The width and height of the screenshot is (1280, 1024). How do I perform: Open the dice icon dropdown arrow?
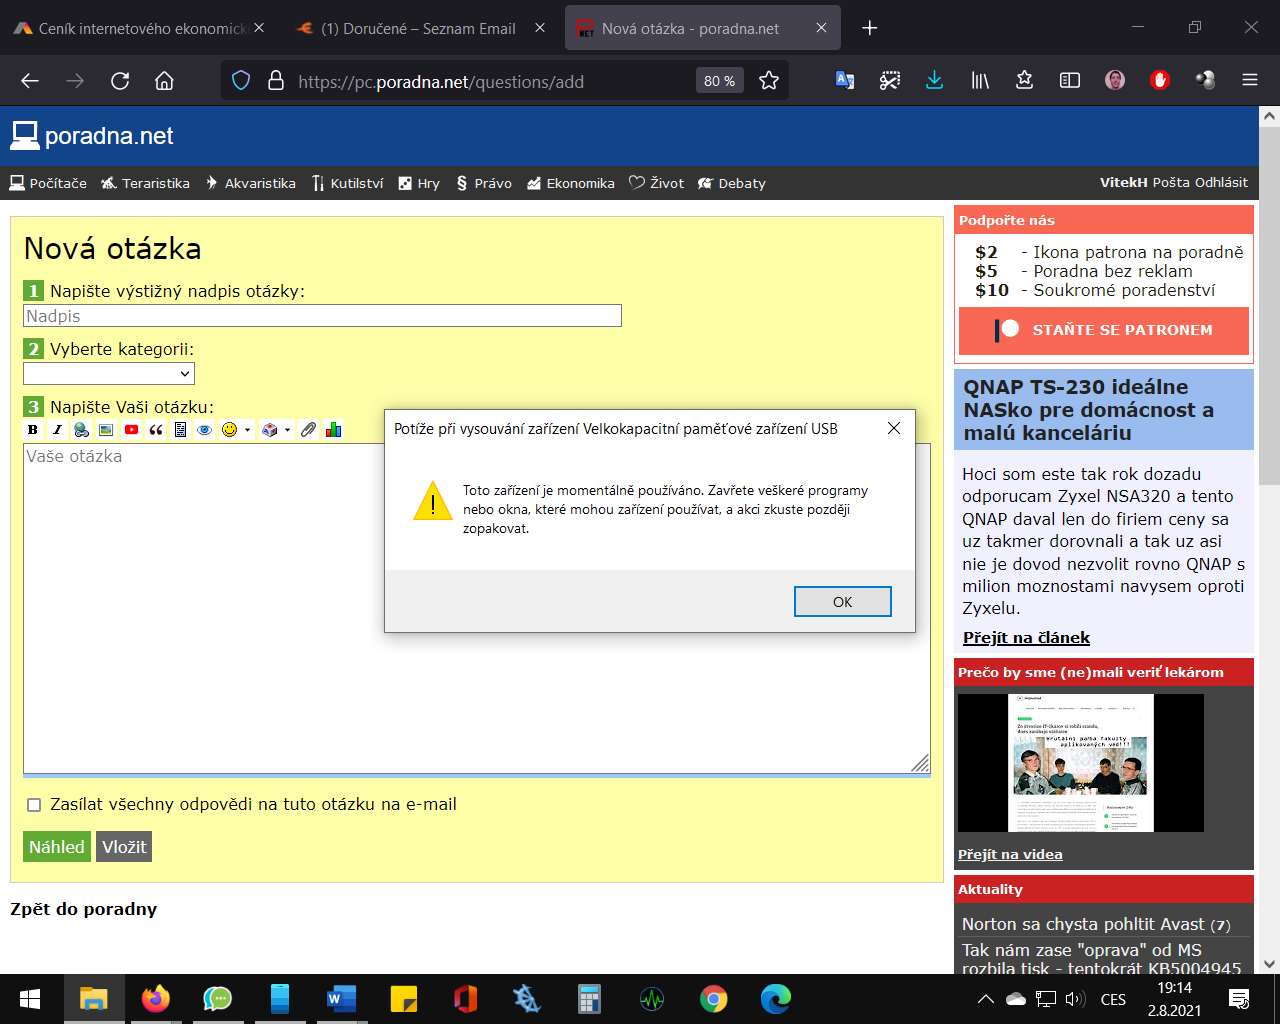(x=287, y=430)
